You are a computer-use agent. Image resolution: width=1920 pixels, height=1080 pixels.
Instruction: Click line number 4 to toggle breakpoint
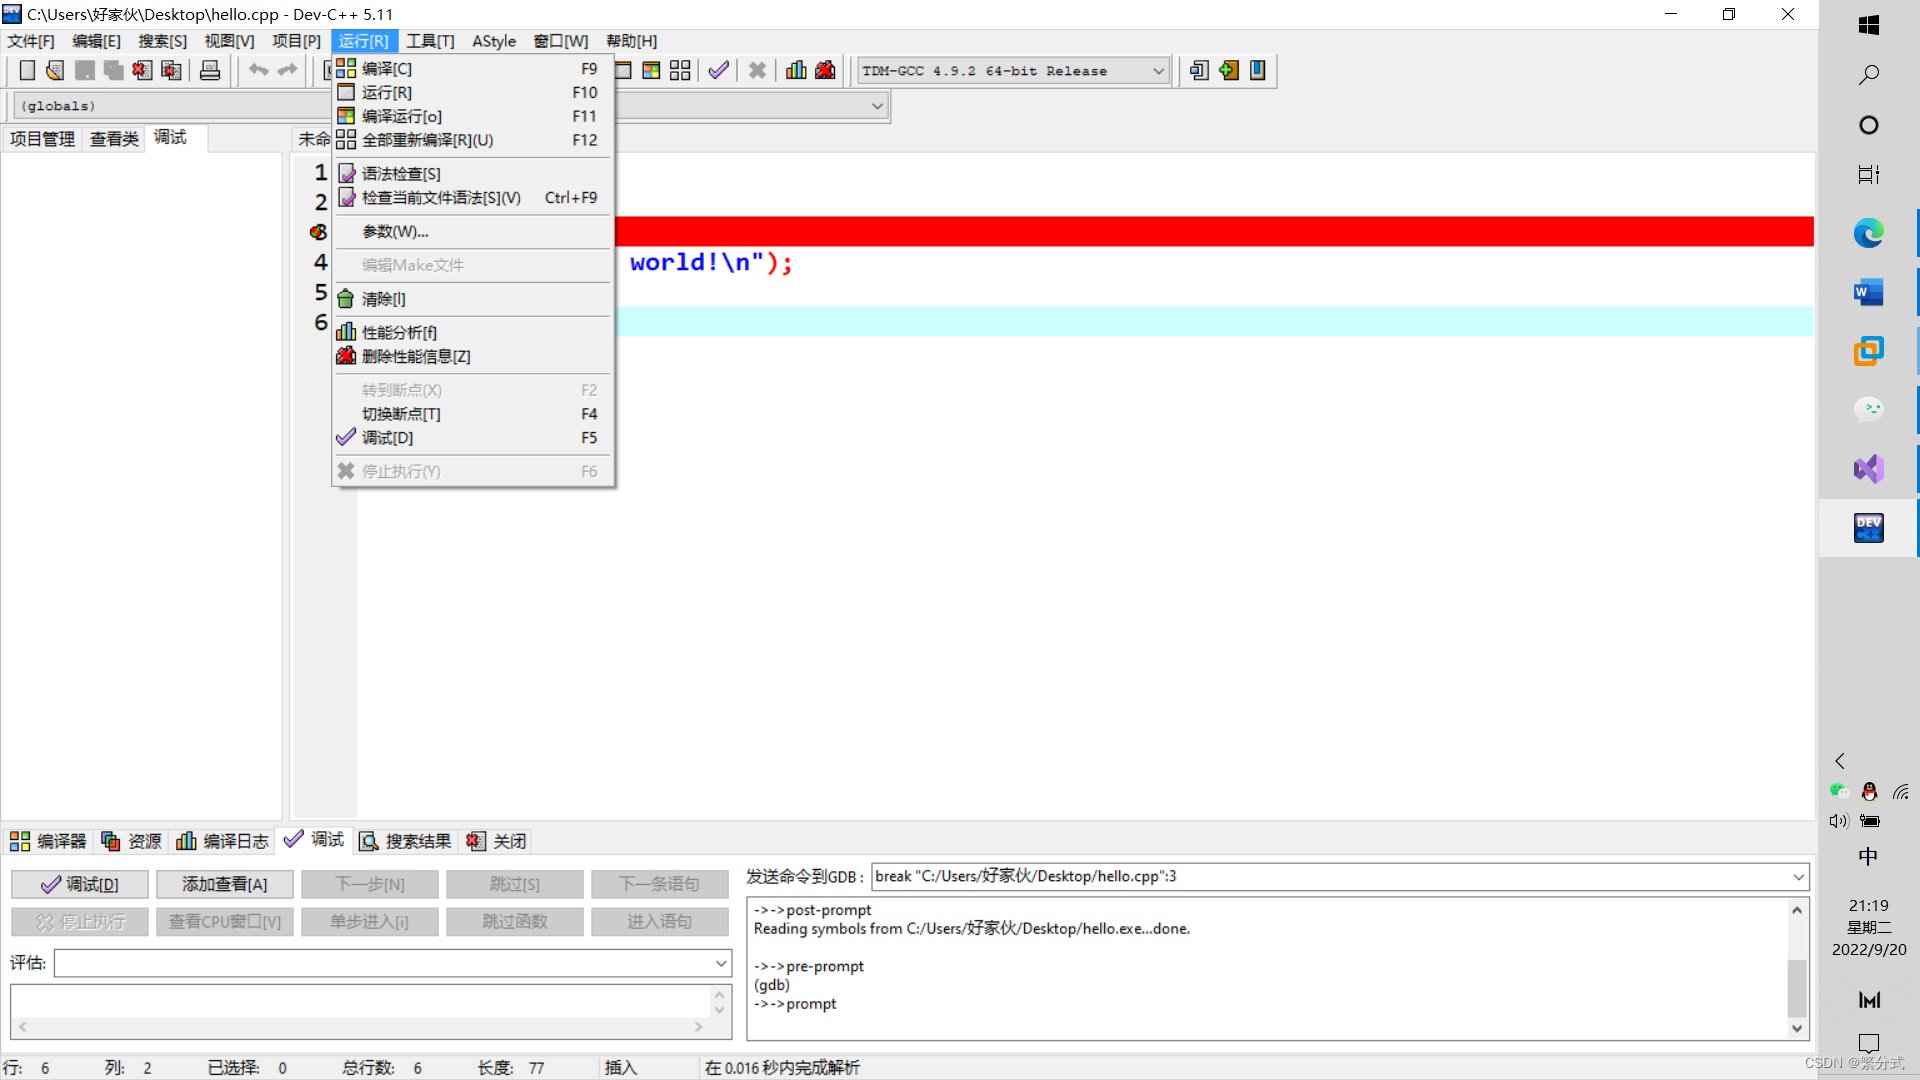pos(320,262)
